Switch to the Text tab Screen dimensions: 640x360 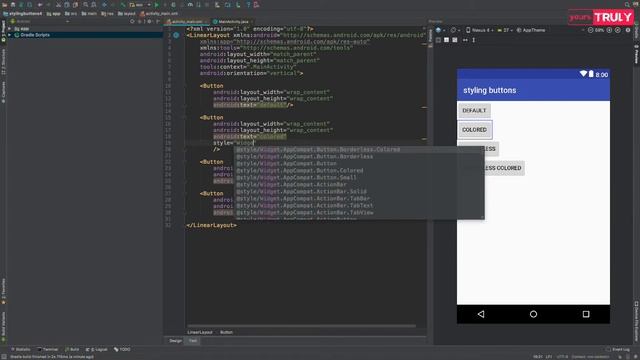[193, 340]
